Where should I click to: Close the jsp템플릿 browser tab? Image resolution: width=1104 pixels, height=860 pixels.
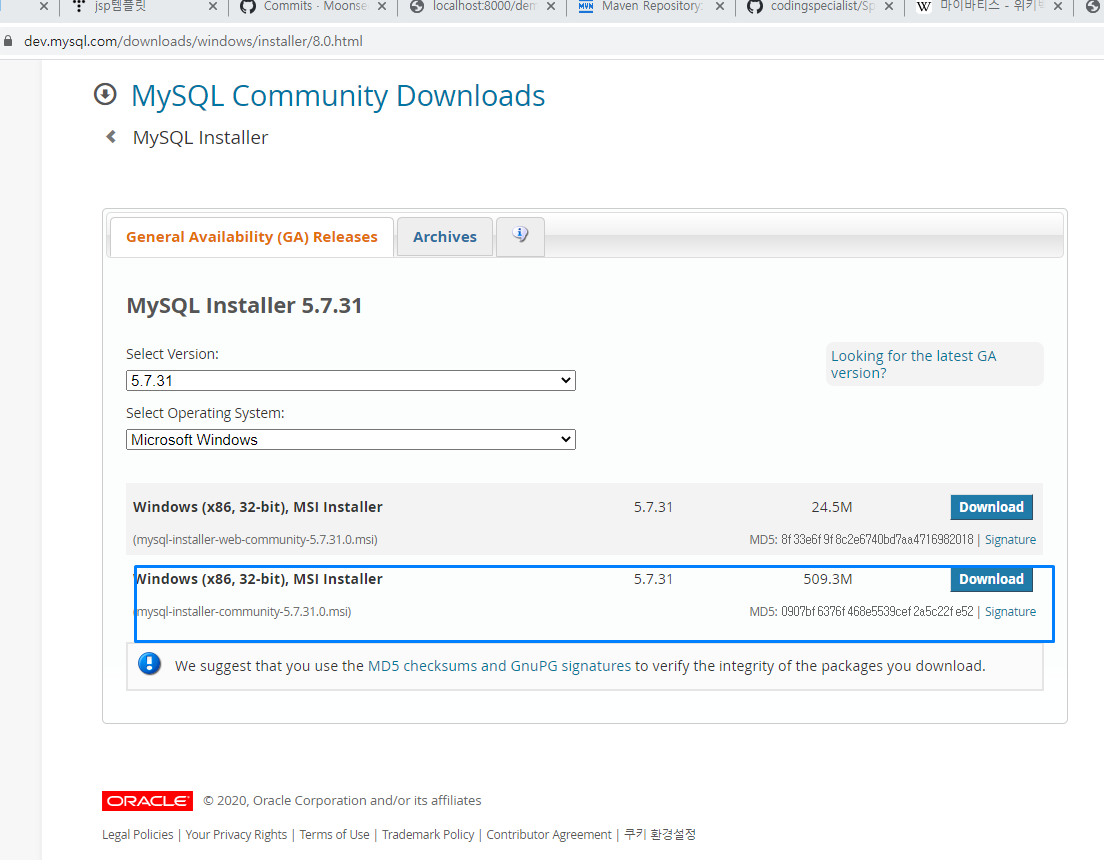click(x=213, y=6)
